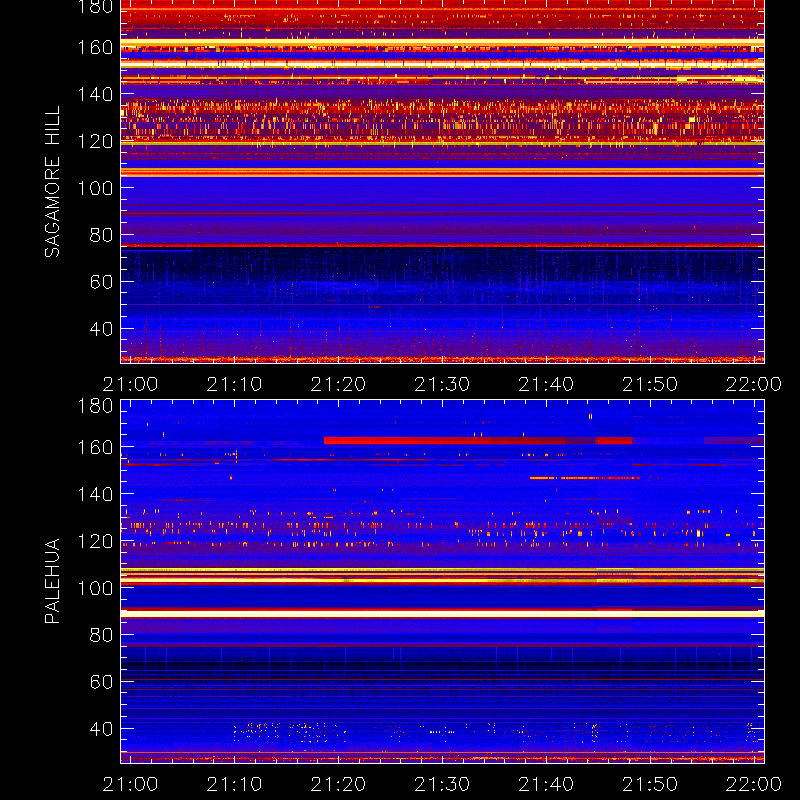This screenshot has width=800, height=800.
Task: Select the Sagamore Hill spectrogram plot
Action: [x=442, y=182]
